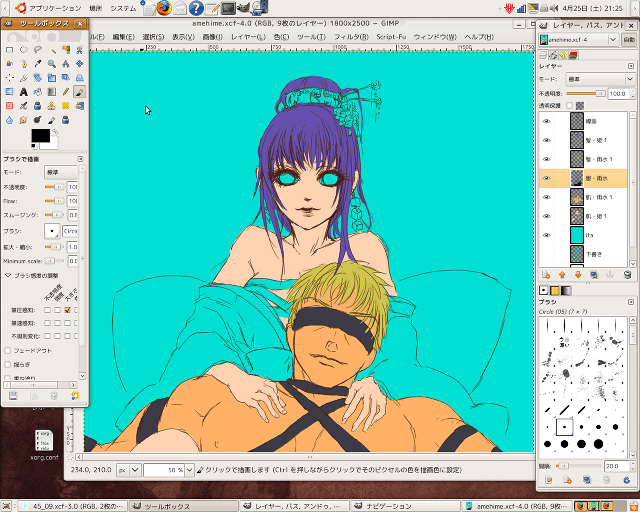Select the Pencil tool
The image size is (640, 512).
(x=66, y=92)
